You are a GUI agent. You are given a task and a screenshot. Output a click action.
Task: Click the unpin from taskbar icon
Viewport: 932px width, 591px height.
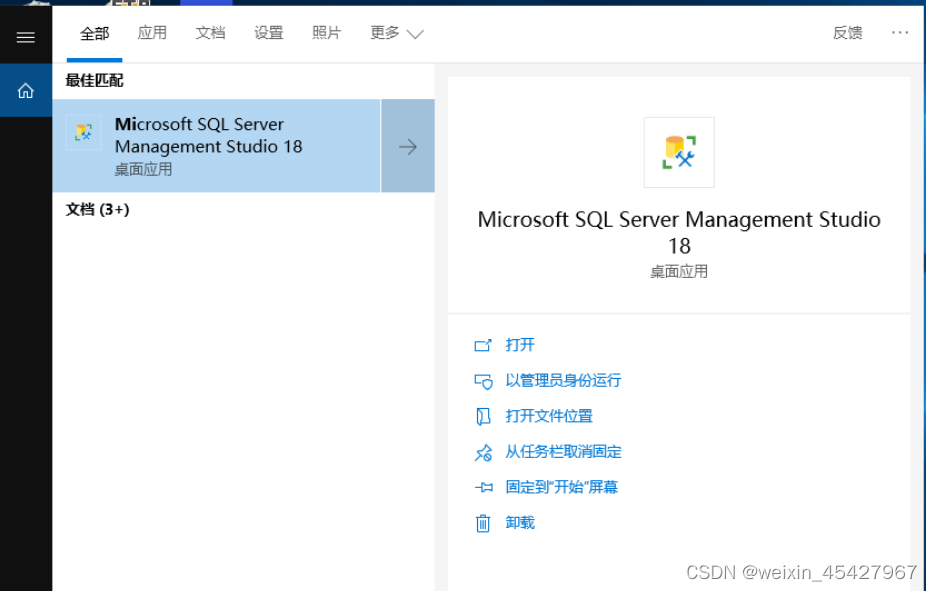[x=483, y=452]
